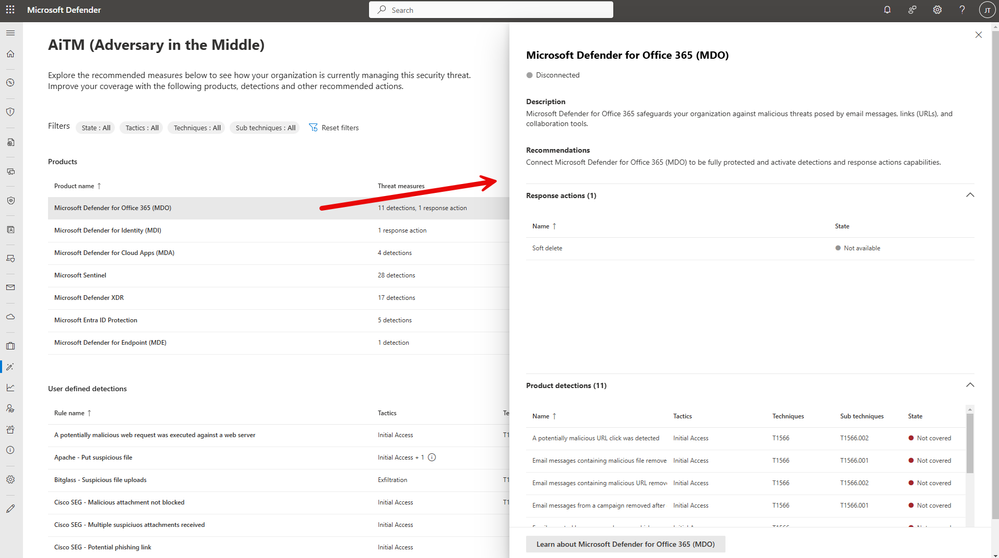The width and height of the screenshot is (999, 558).
Task: Open the info circle icon in the sidebar
Action: [x=10, y=450]
